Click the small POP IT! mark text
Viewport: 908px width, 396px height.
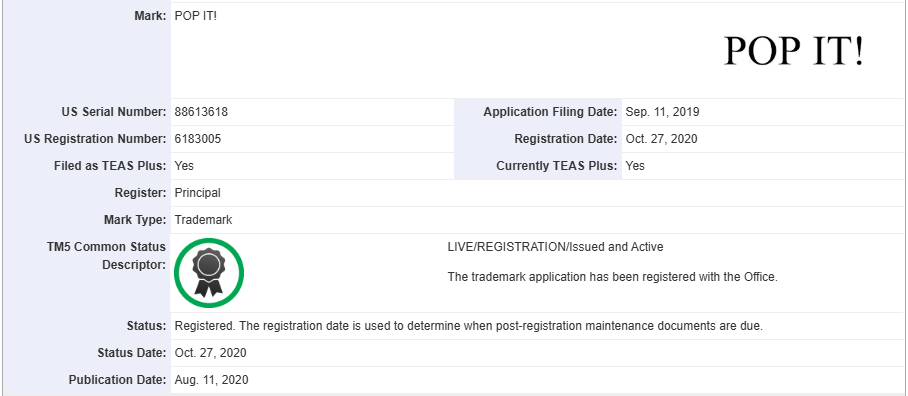tap(196, 16)
